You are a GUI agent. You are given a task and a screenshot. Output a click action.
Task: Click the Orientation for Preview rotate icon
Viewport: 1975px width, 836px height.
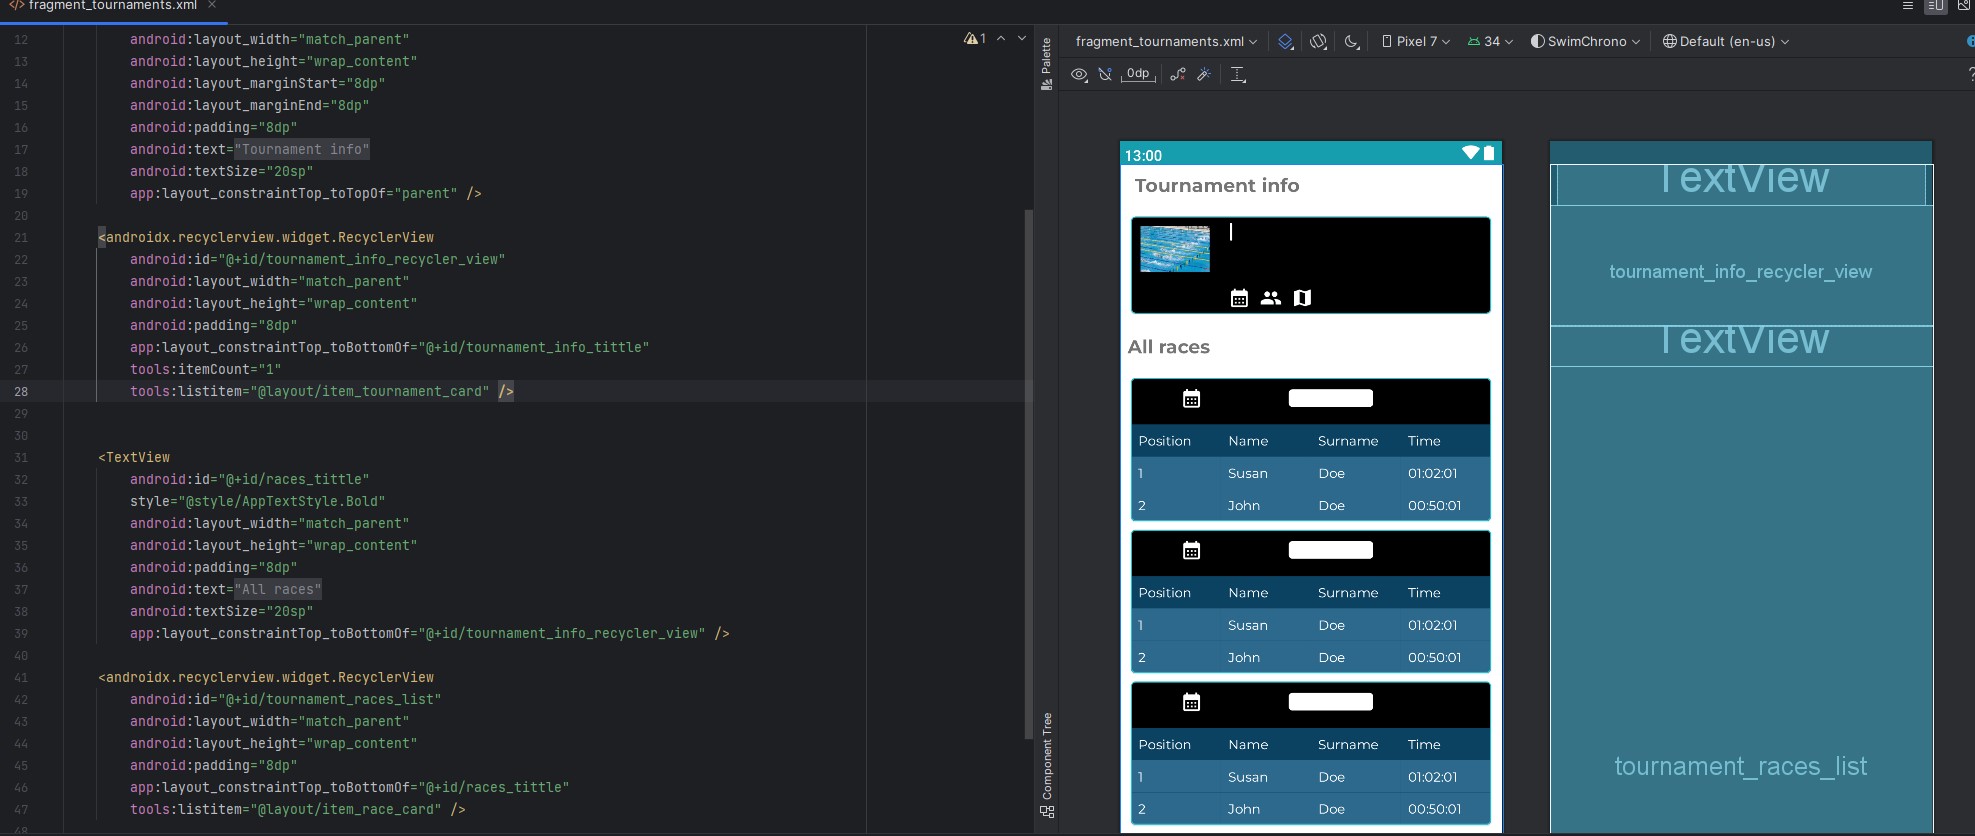[x=1319, y=41]
